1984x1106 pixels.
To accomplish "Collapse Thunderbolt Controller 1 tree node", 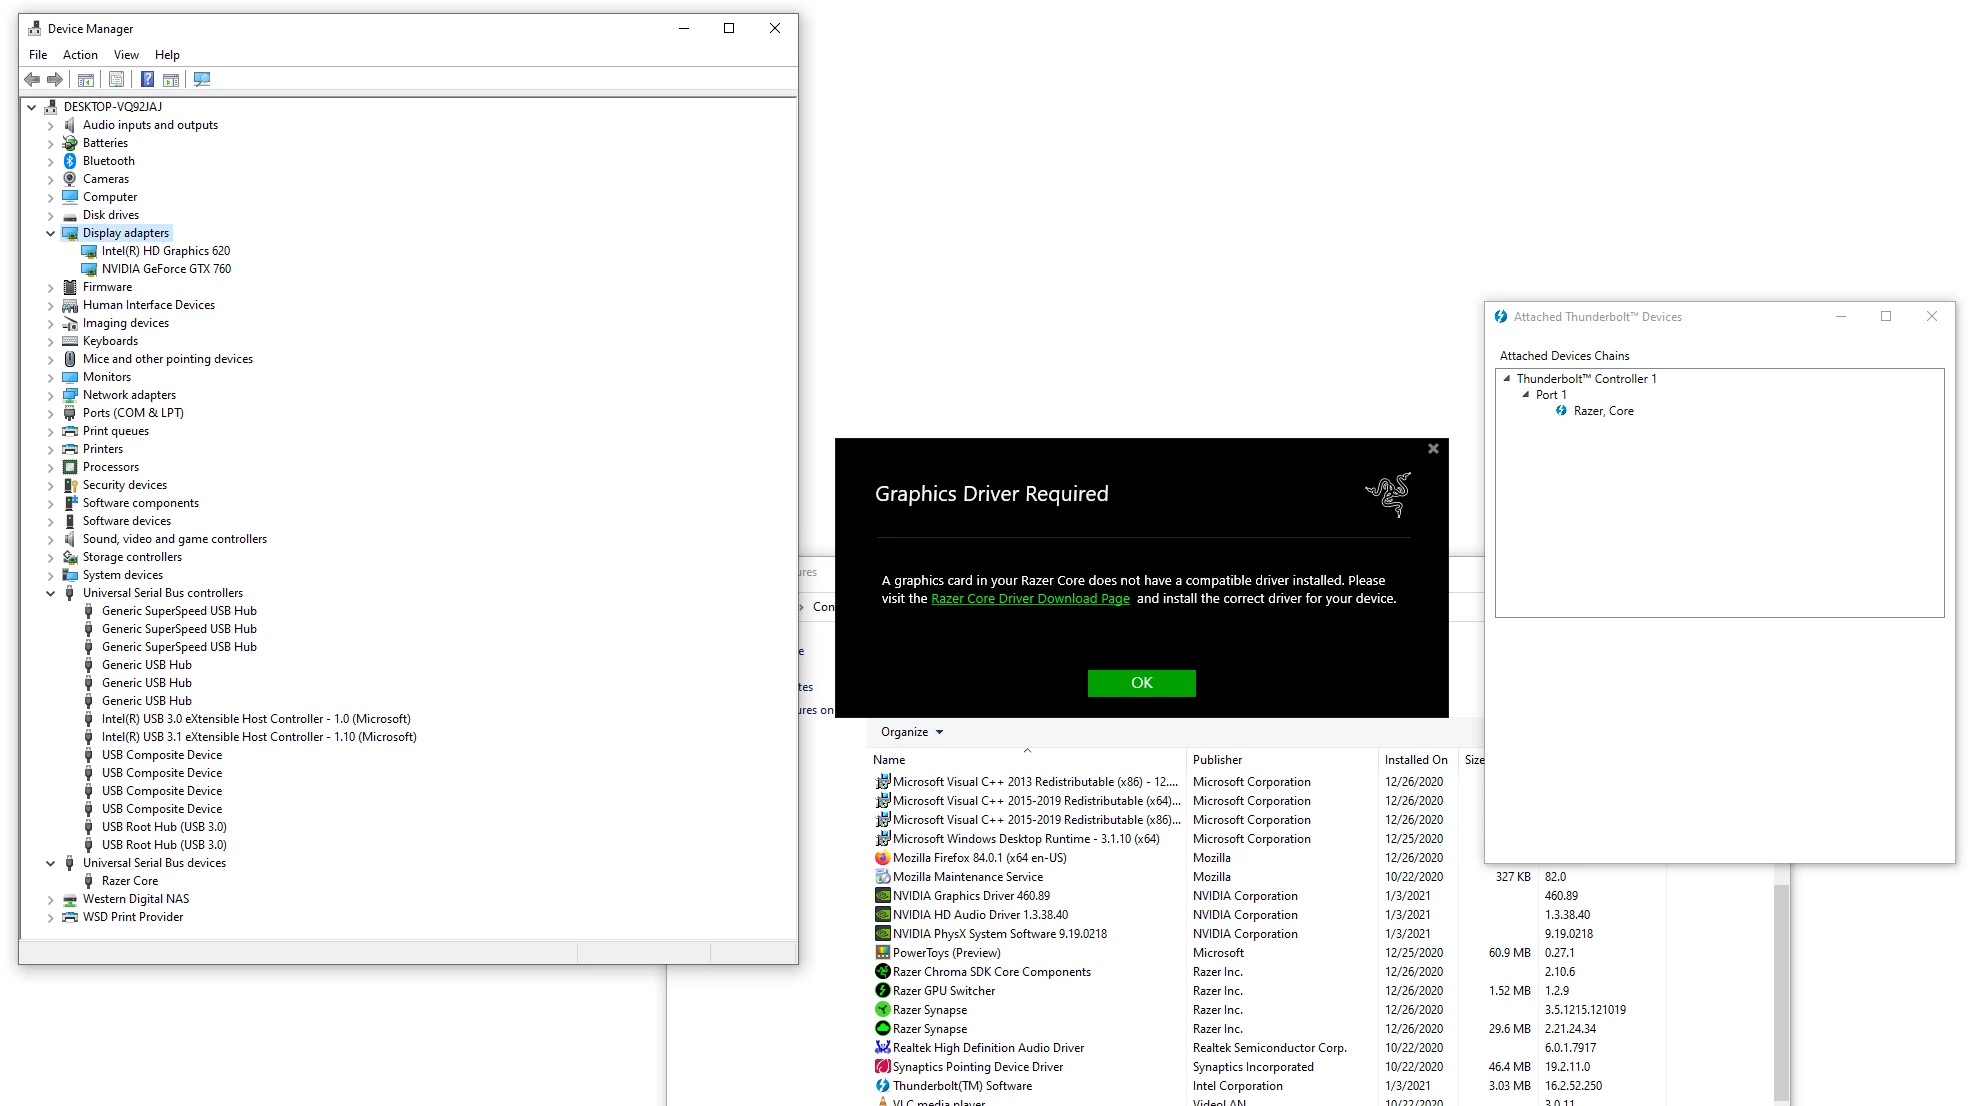I will [1506, 379].
